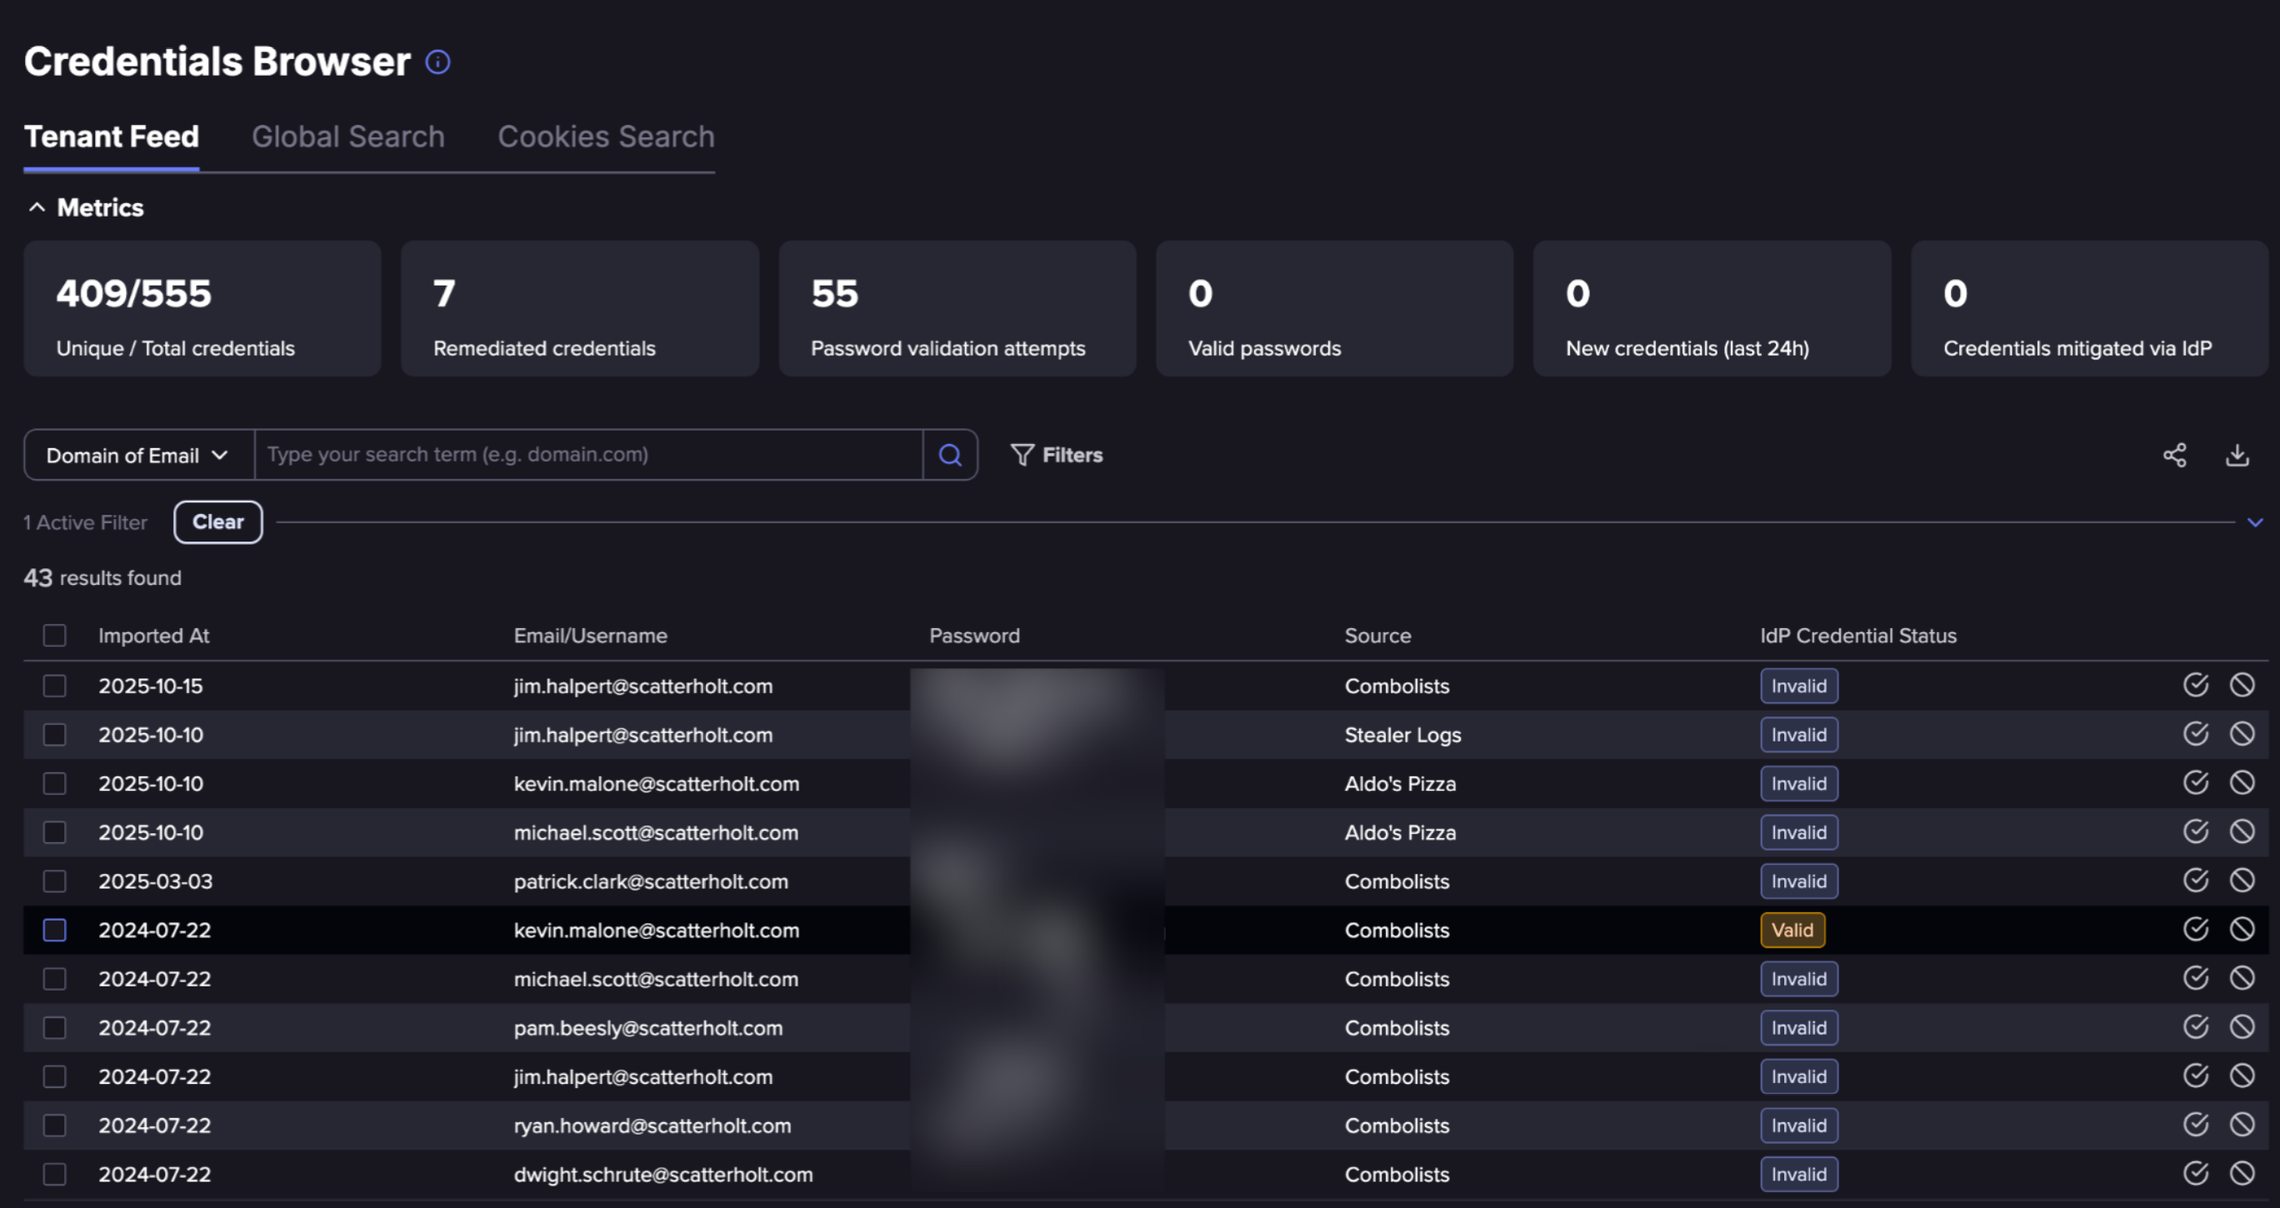Collapse the Metrics section
The width and height of the screenshot is (2280, 1208).
pyautogui.click(x=85, y=208)
